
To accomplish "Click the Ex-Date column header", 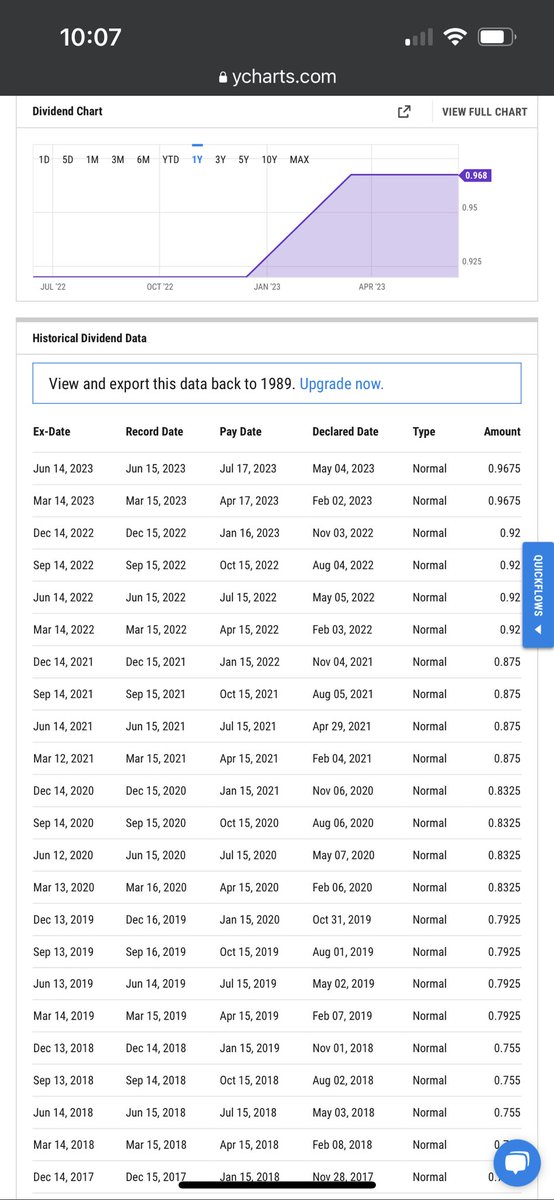I will point(52,432).
